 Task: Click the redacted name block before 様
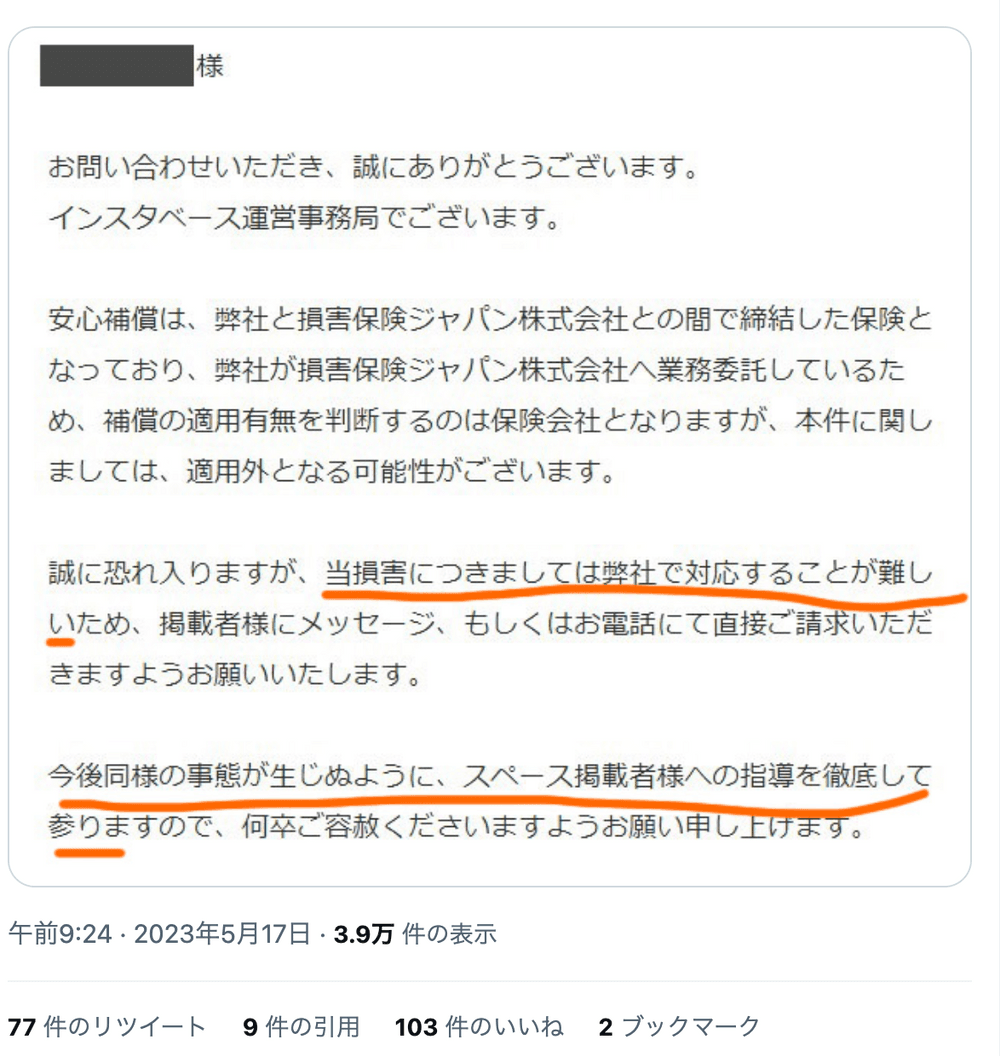click(x=116, y=65)
